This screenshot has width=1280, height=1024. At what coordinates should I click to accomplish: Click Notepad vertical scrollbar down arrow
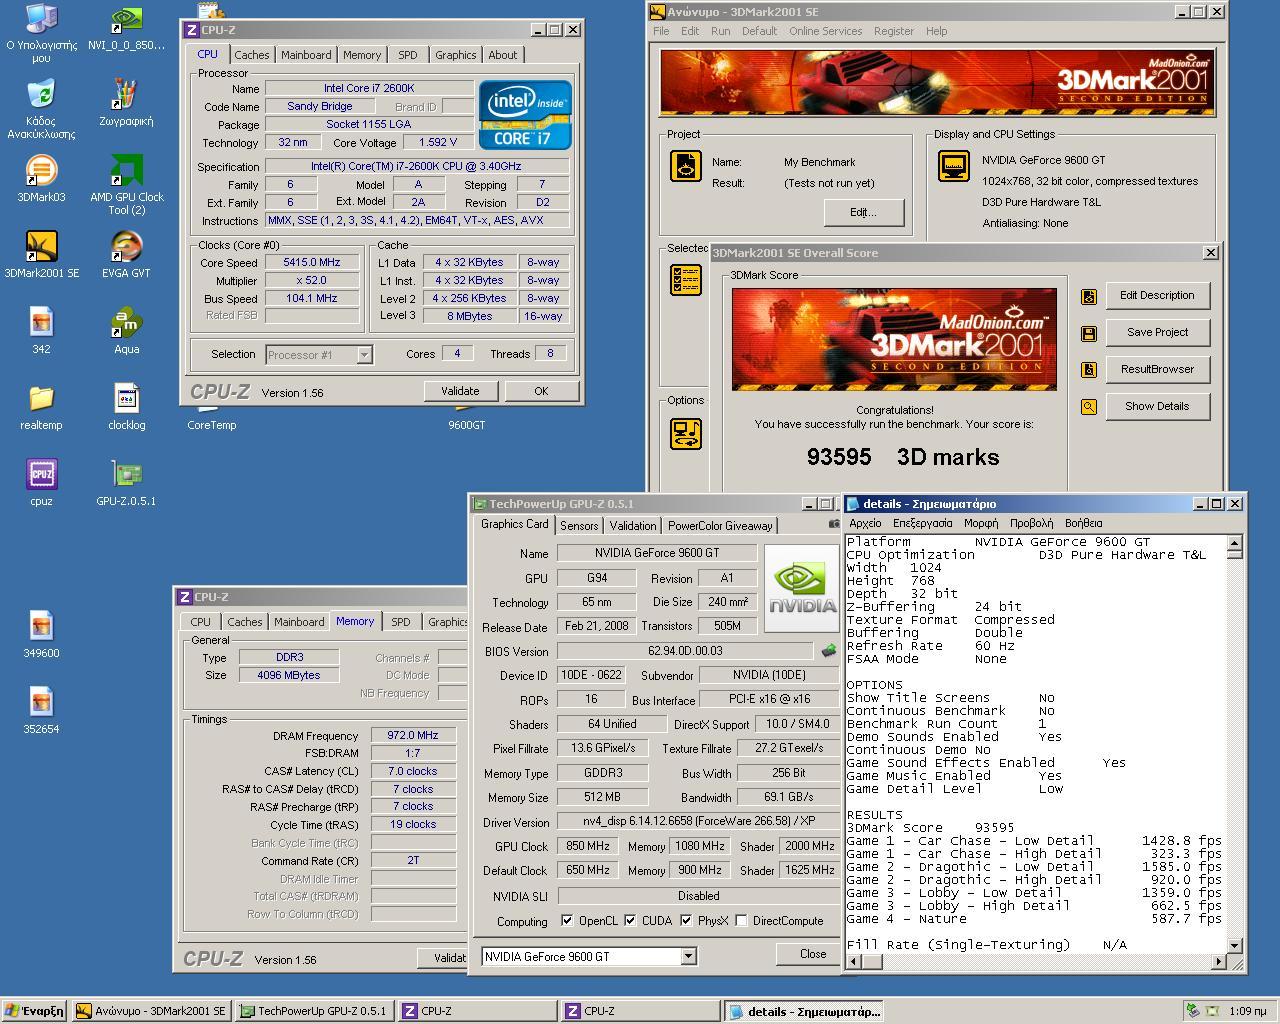(x=1234, y=944)
